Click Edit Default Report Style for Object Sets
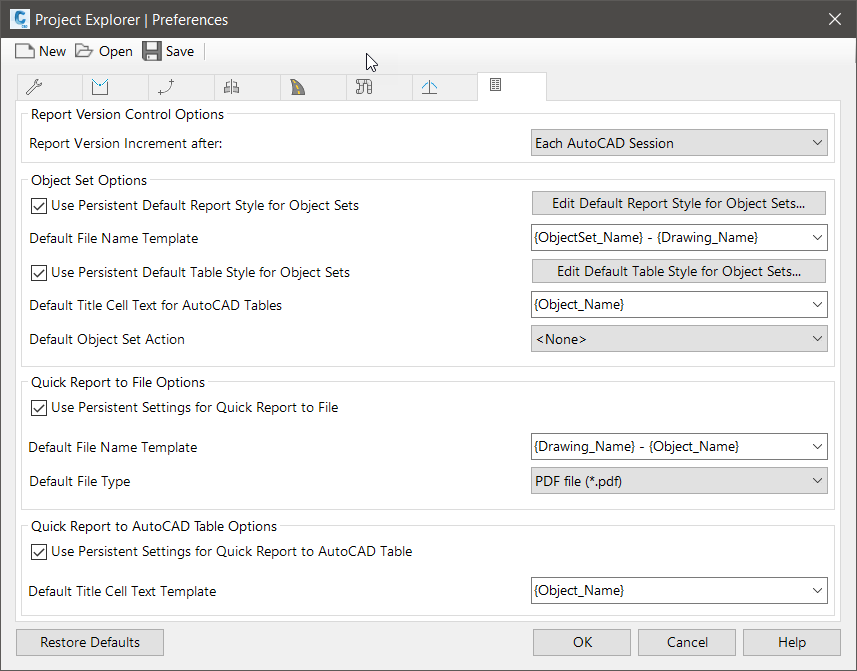The image size is (857, 671). click(x=679, y=204)
